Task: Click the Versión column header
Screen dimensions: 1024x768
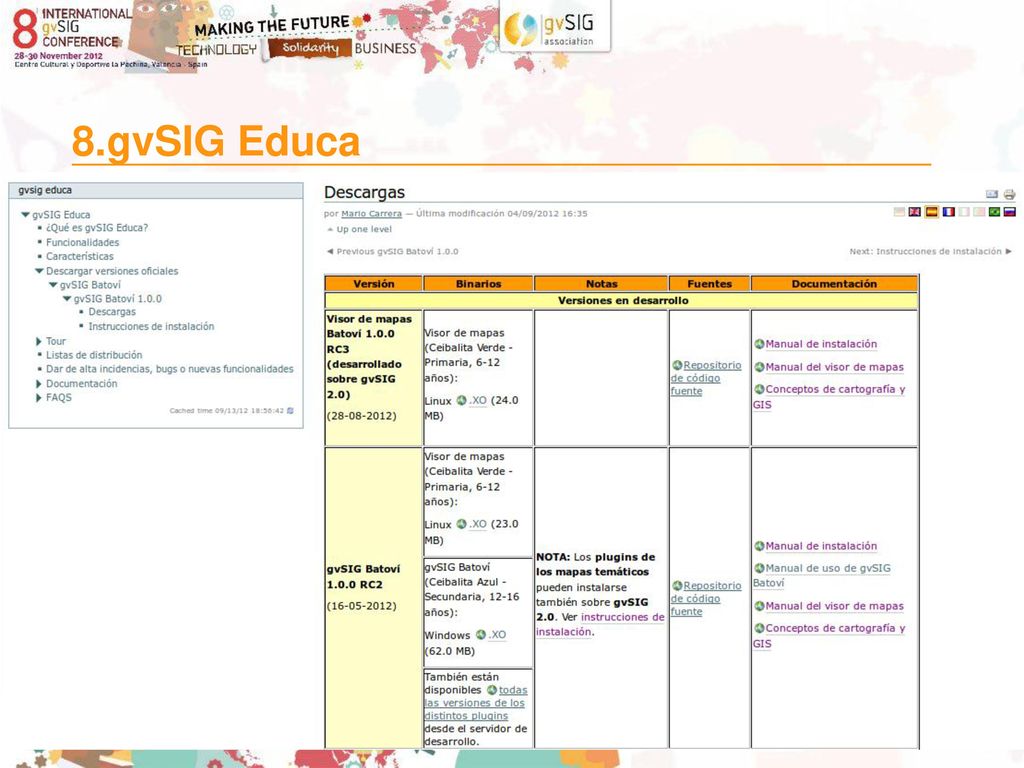Action: tap(374, 283)
